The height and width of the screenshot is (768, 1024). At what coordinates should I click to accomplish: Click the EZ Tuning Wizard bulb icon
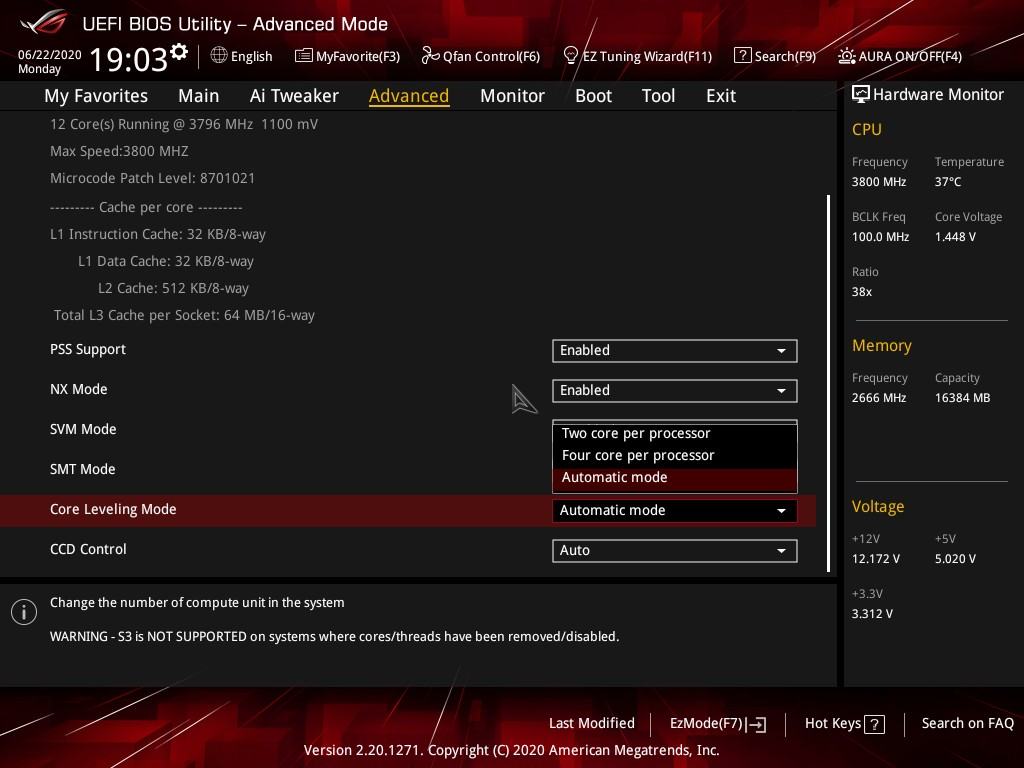click(570, 56)
